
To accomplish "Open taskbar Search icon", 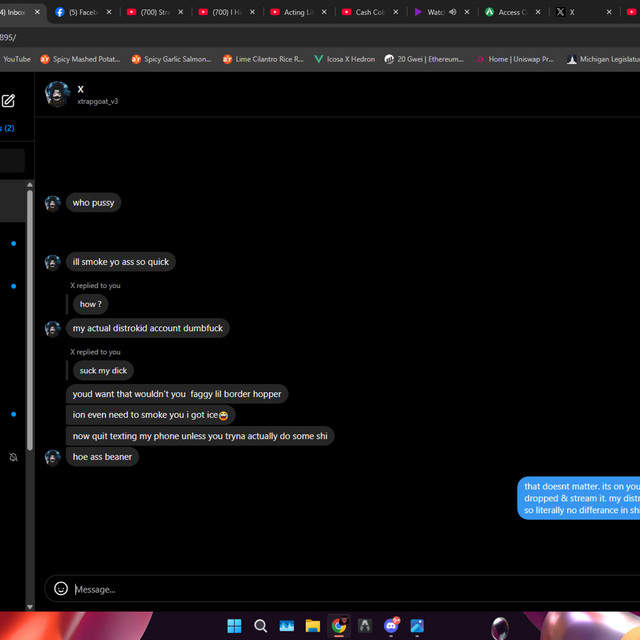I will (260, 626).
